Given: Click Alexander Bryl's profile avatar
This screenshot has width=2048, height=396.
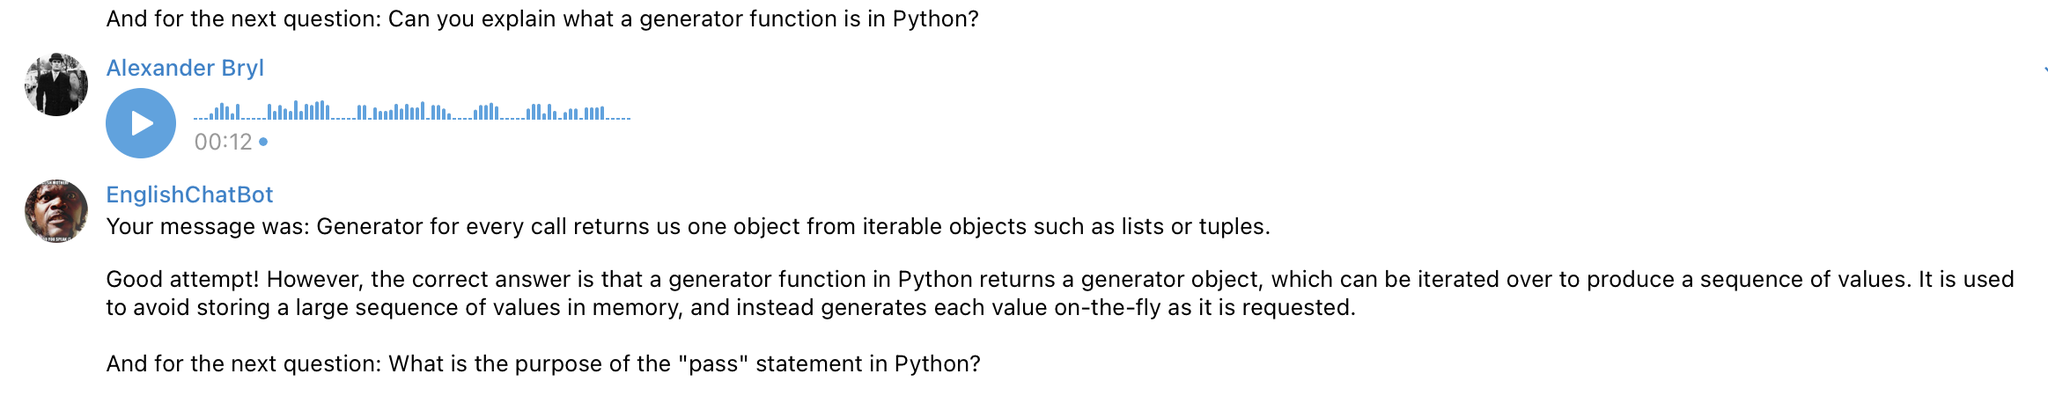Looking at the screenshot, I should [56, 84].
